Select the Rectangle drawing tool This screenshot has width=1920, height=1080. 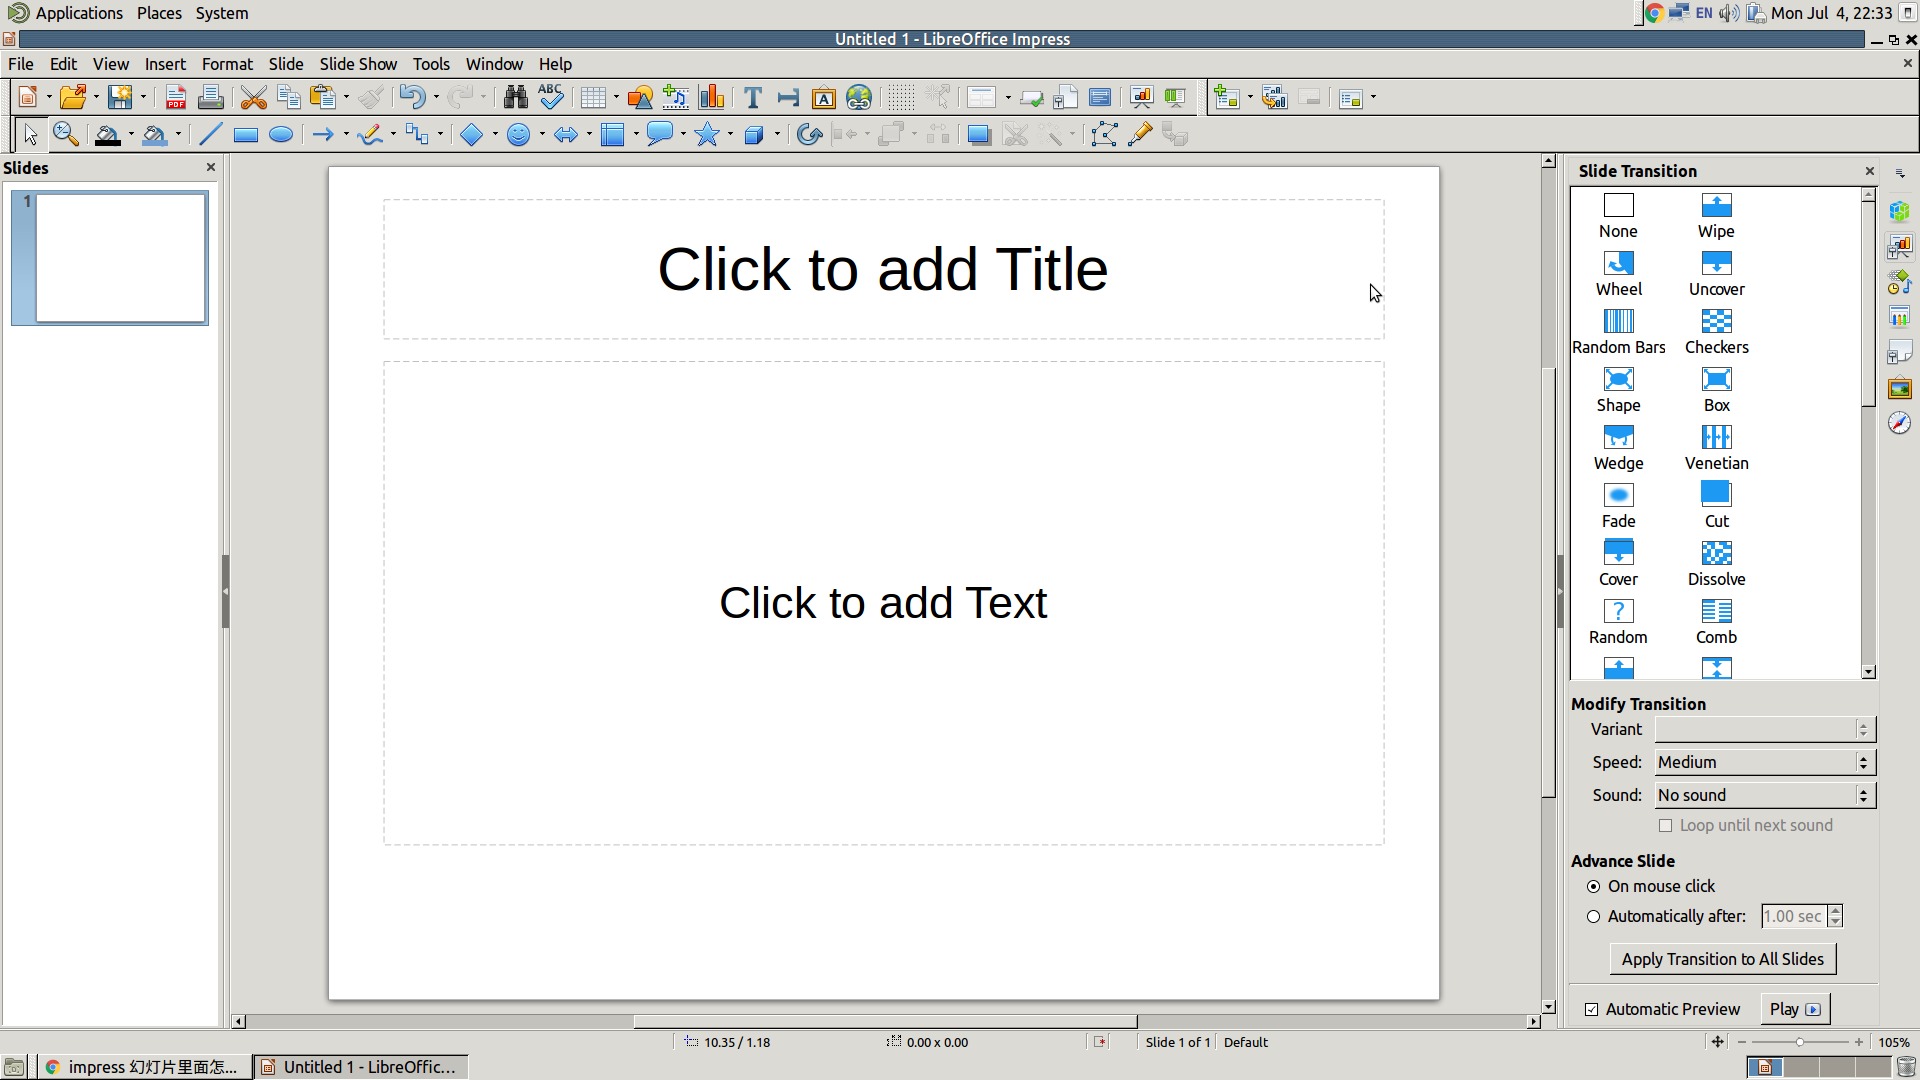tap(246, 135)
